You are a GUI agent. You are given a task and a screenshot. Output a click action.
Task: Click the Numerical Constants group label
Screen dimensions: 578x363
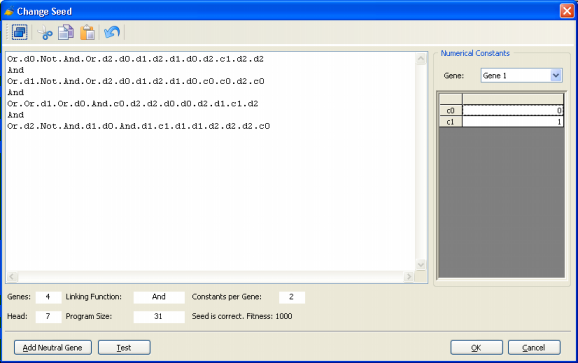(475, 53)
